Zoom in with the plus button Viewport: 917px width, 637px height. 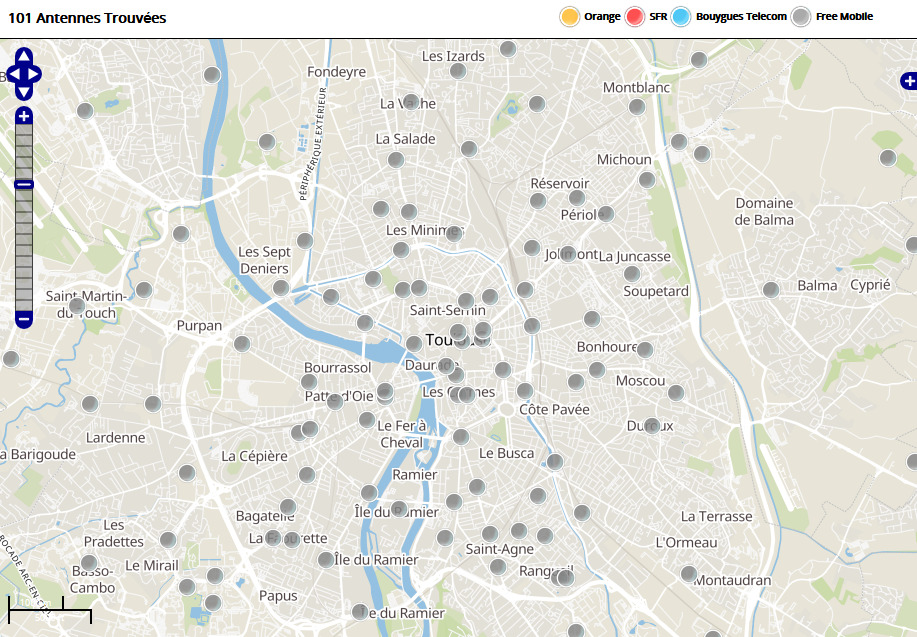pos(24,117)
